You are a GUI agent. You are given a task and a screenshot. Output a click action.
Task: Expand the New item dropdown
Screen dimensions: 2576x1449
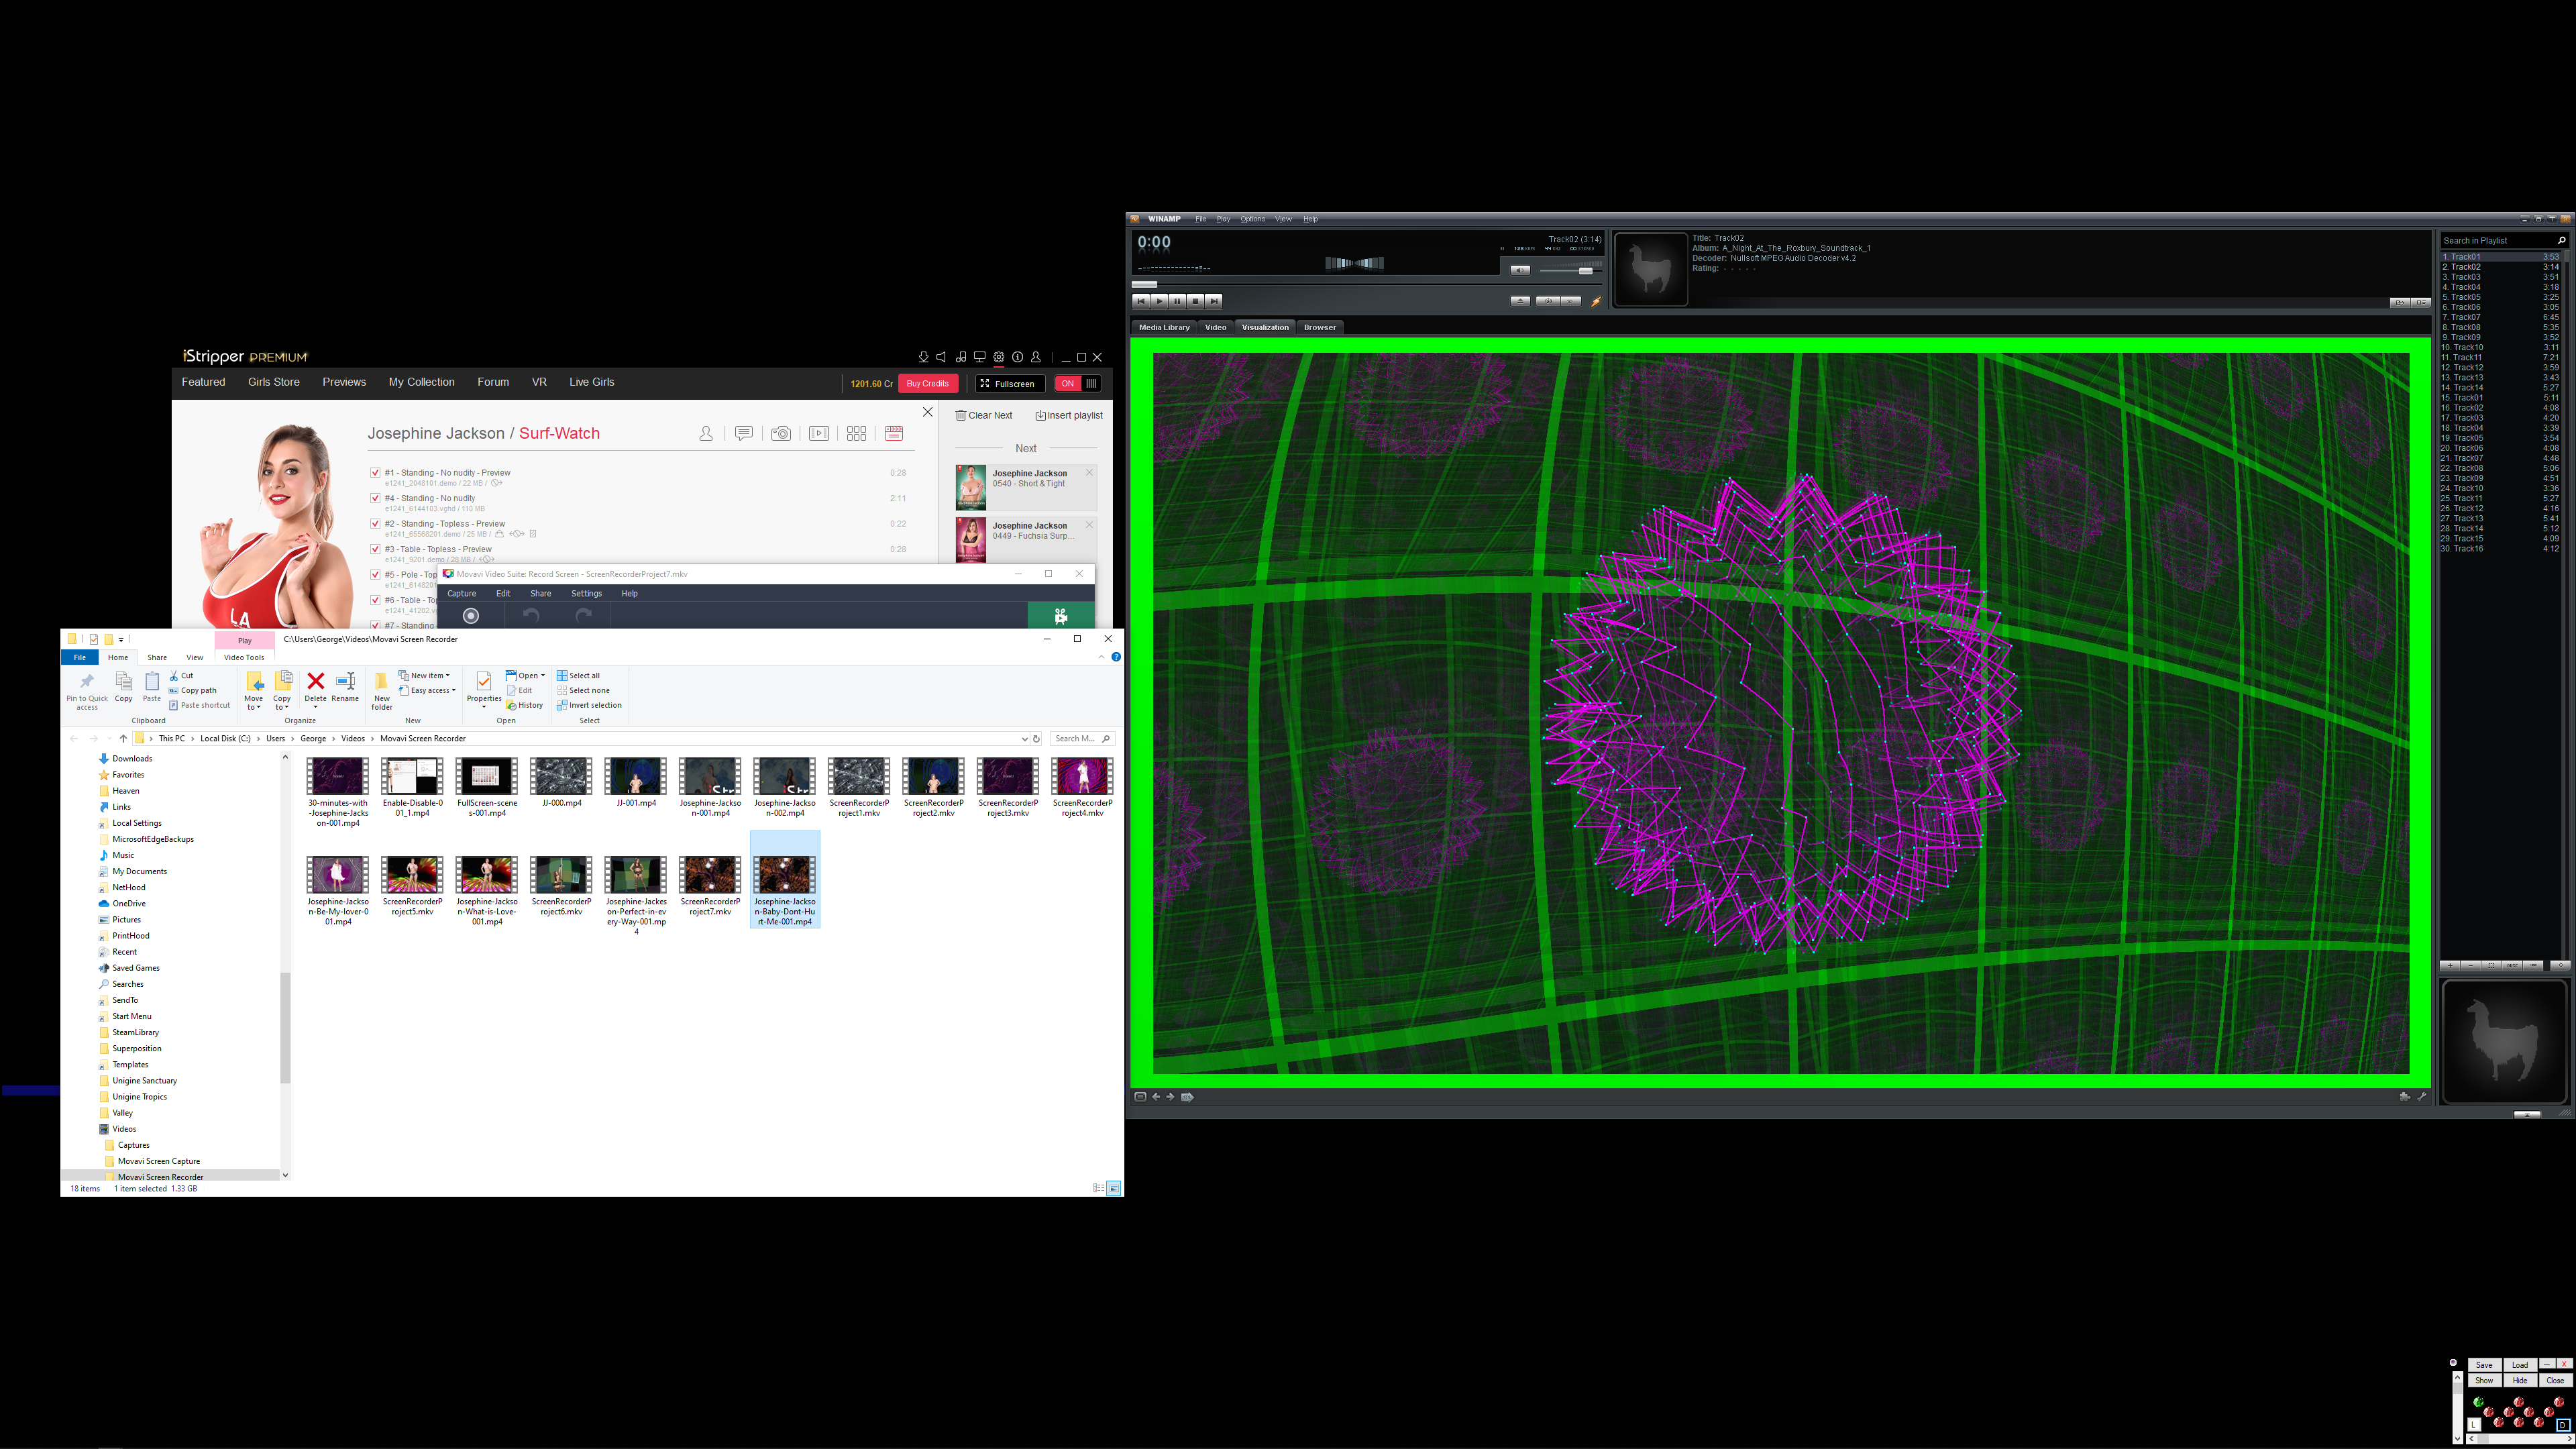430,676
